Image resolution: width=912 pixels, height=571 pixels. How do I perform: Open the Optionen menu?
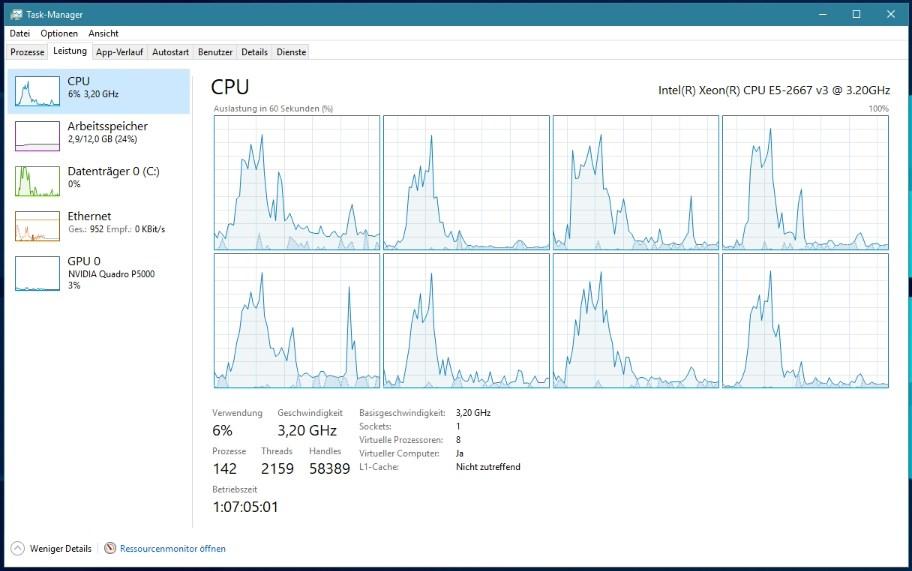click(x=59, y=33)
